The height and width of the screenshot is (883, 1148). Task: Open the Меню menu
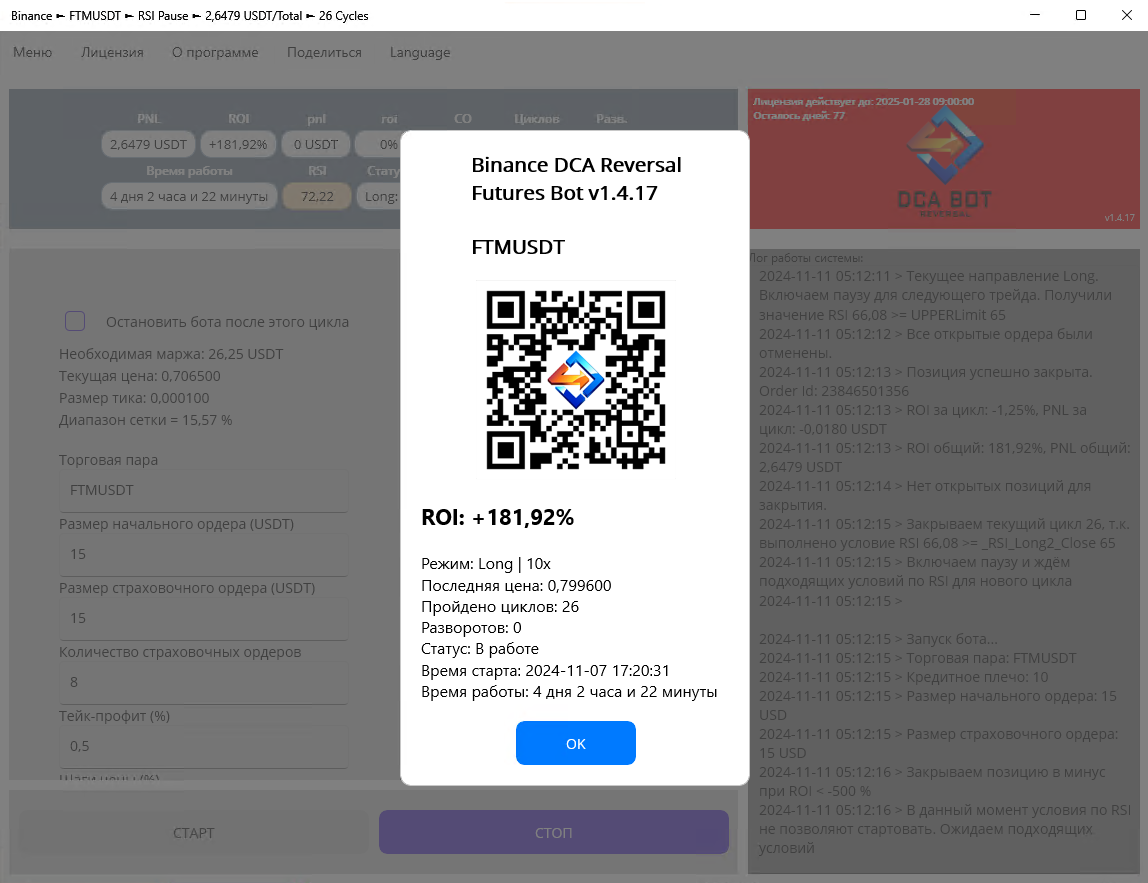pos(33,53)
